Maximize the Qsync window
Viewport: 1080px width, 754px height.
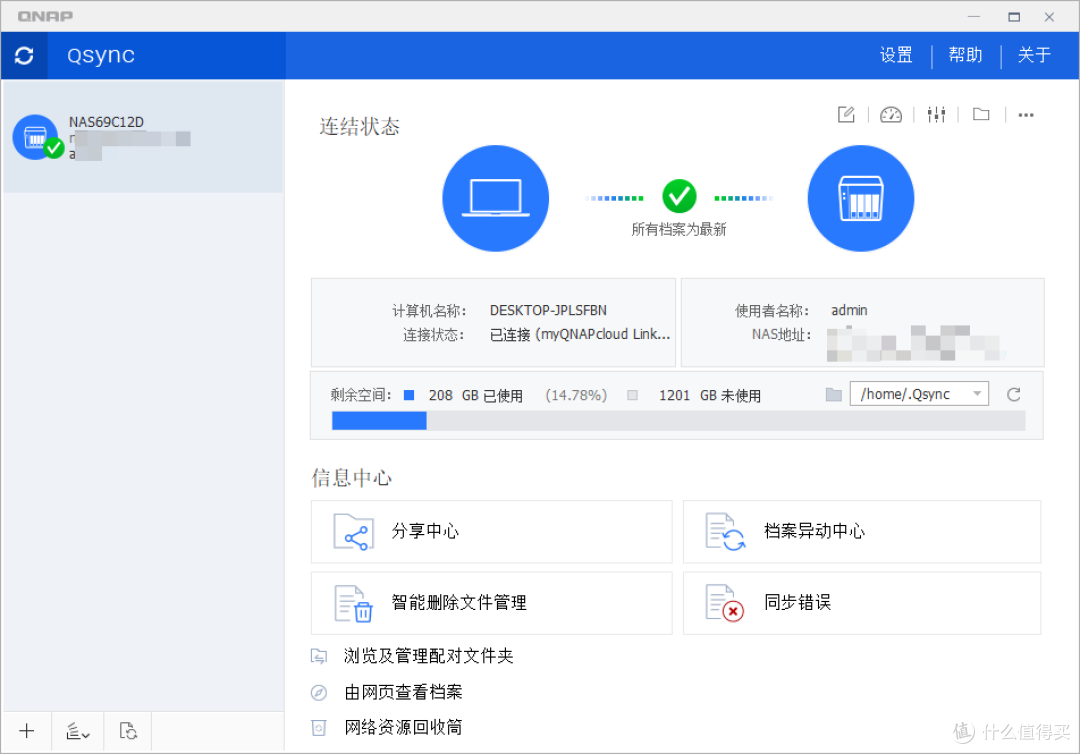pos(1014,17)
